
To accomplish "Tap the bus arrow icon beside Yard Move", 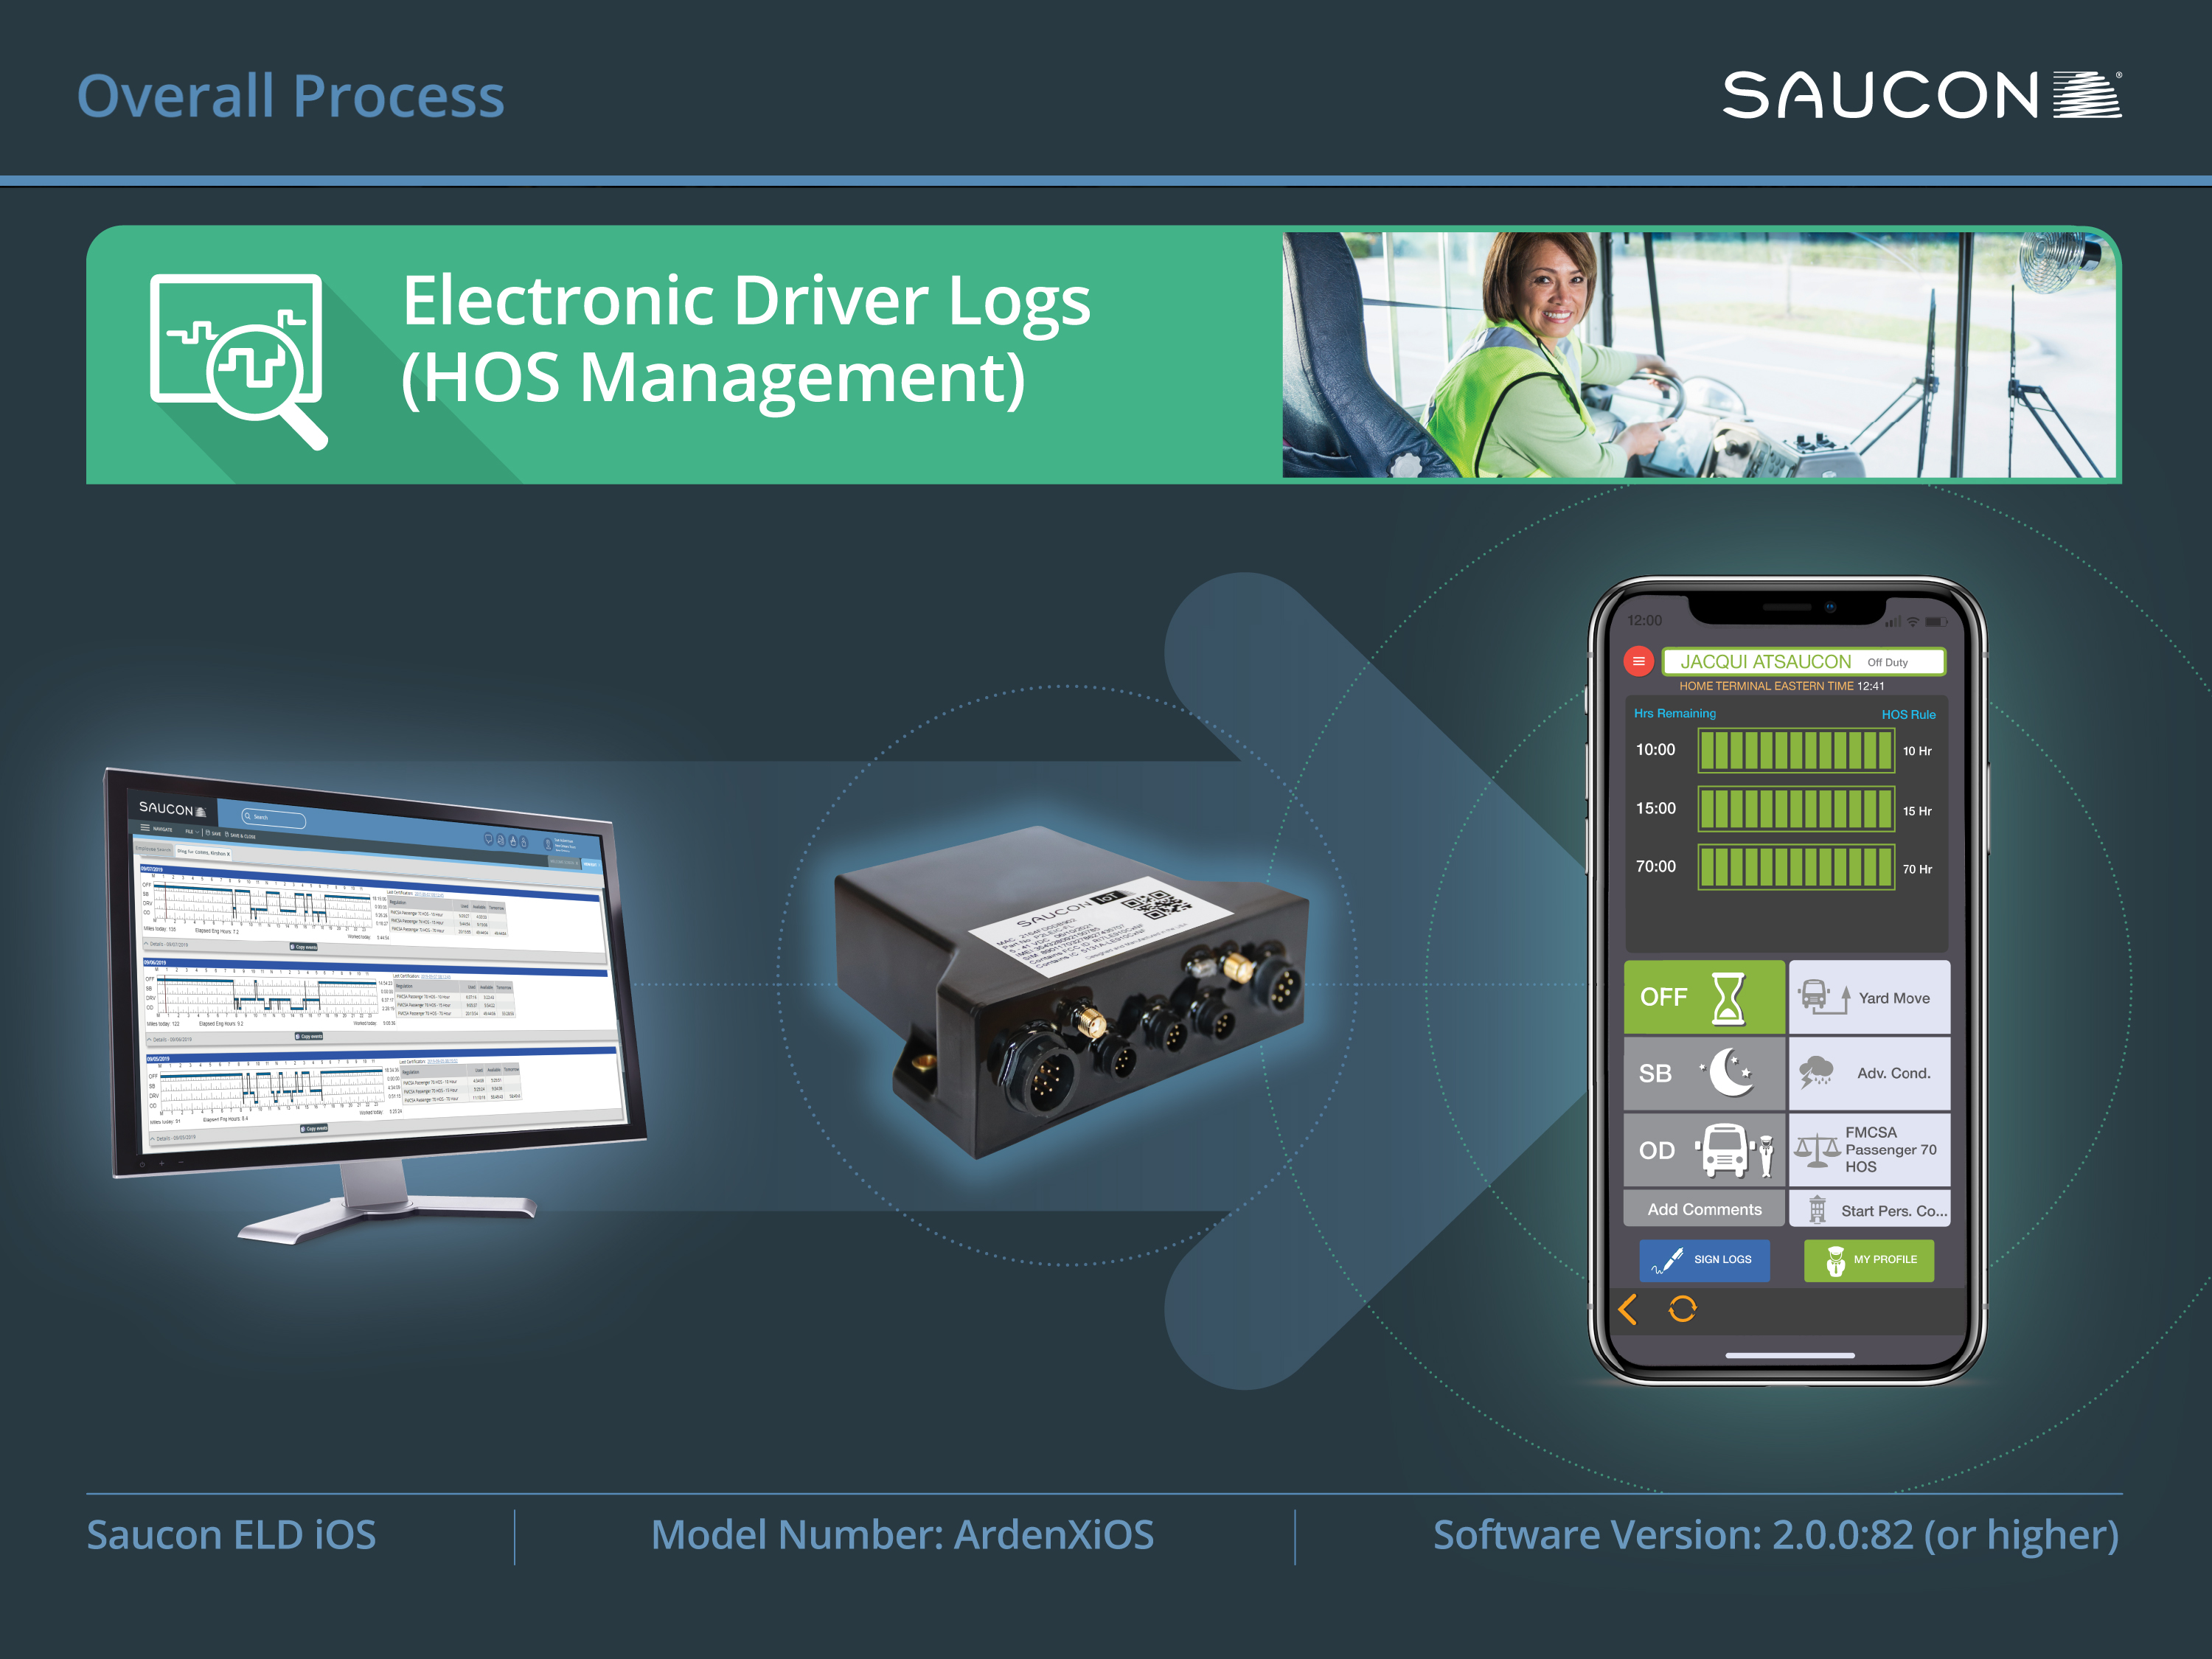I will coord(1825,997).
